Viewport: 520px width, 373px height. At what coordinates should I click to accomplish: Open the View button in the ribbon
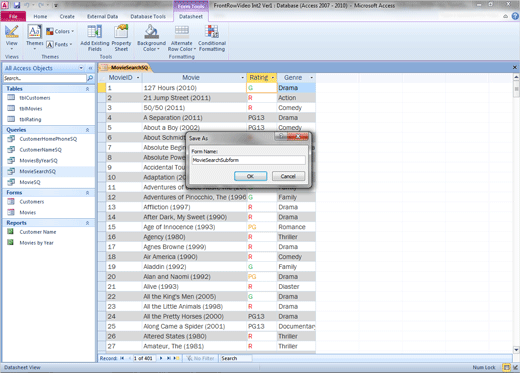point(11,37)
